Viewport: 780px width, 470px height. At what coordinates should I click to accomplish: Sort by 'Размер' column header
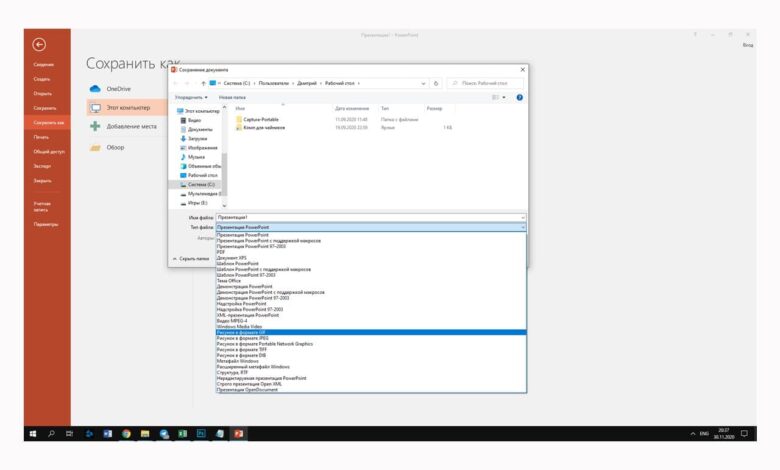(x=434, y=108)
